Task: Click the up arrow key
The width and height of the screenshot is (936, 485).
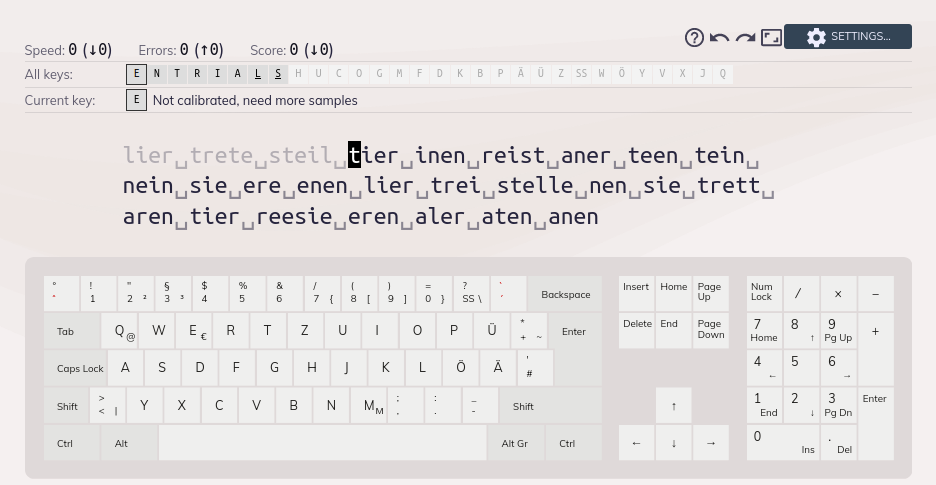Action: click(x=673, y=406)
